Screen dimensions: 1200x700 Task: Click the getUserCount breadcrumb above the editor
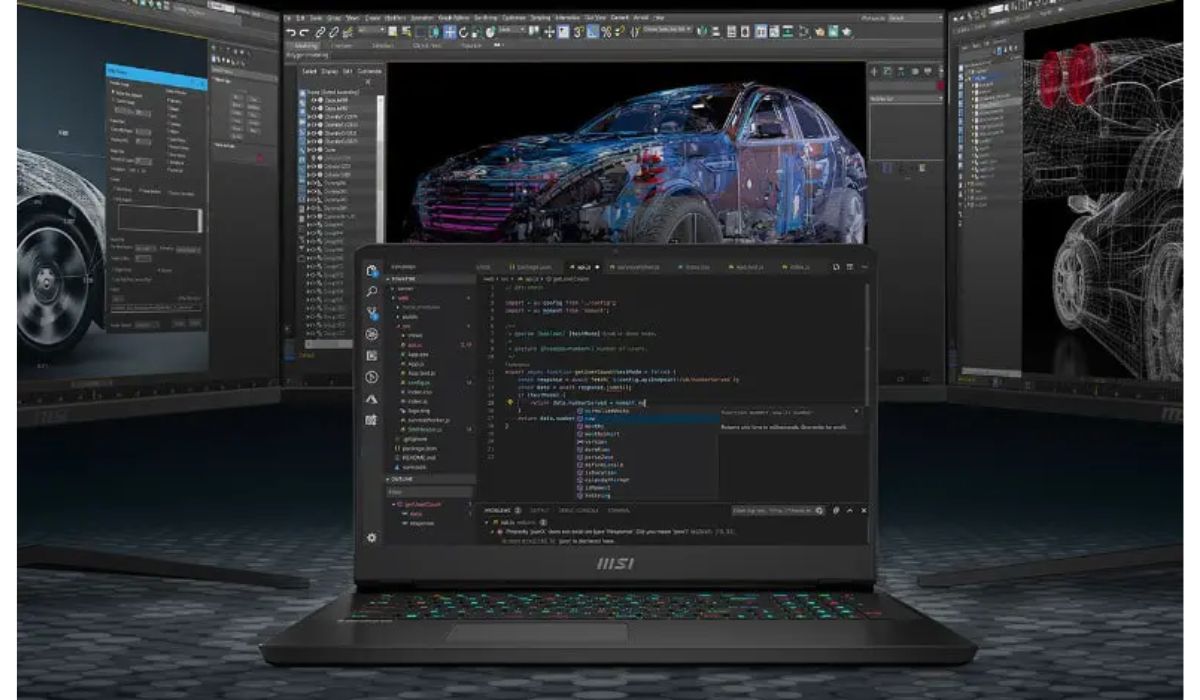tap(567, 279)
